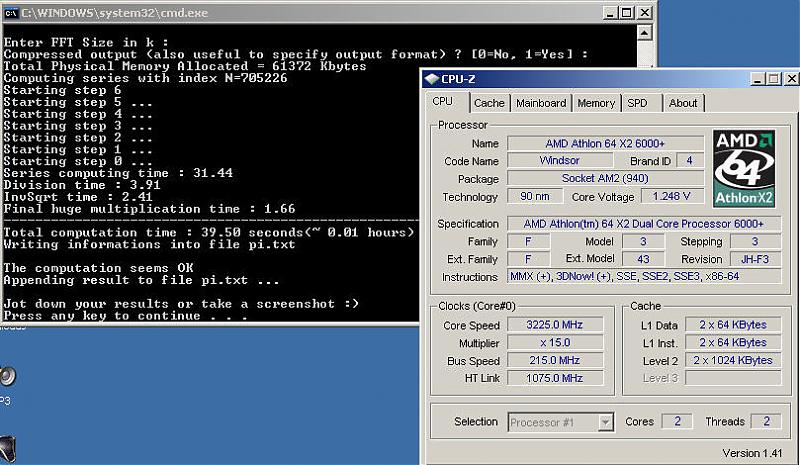
Task: Click the Ext. Model value 43
Action: point(643,259)
